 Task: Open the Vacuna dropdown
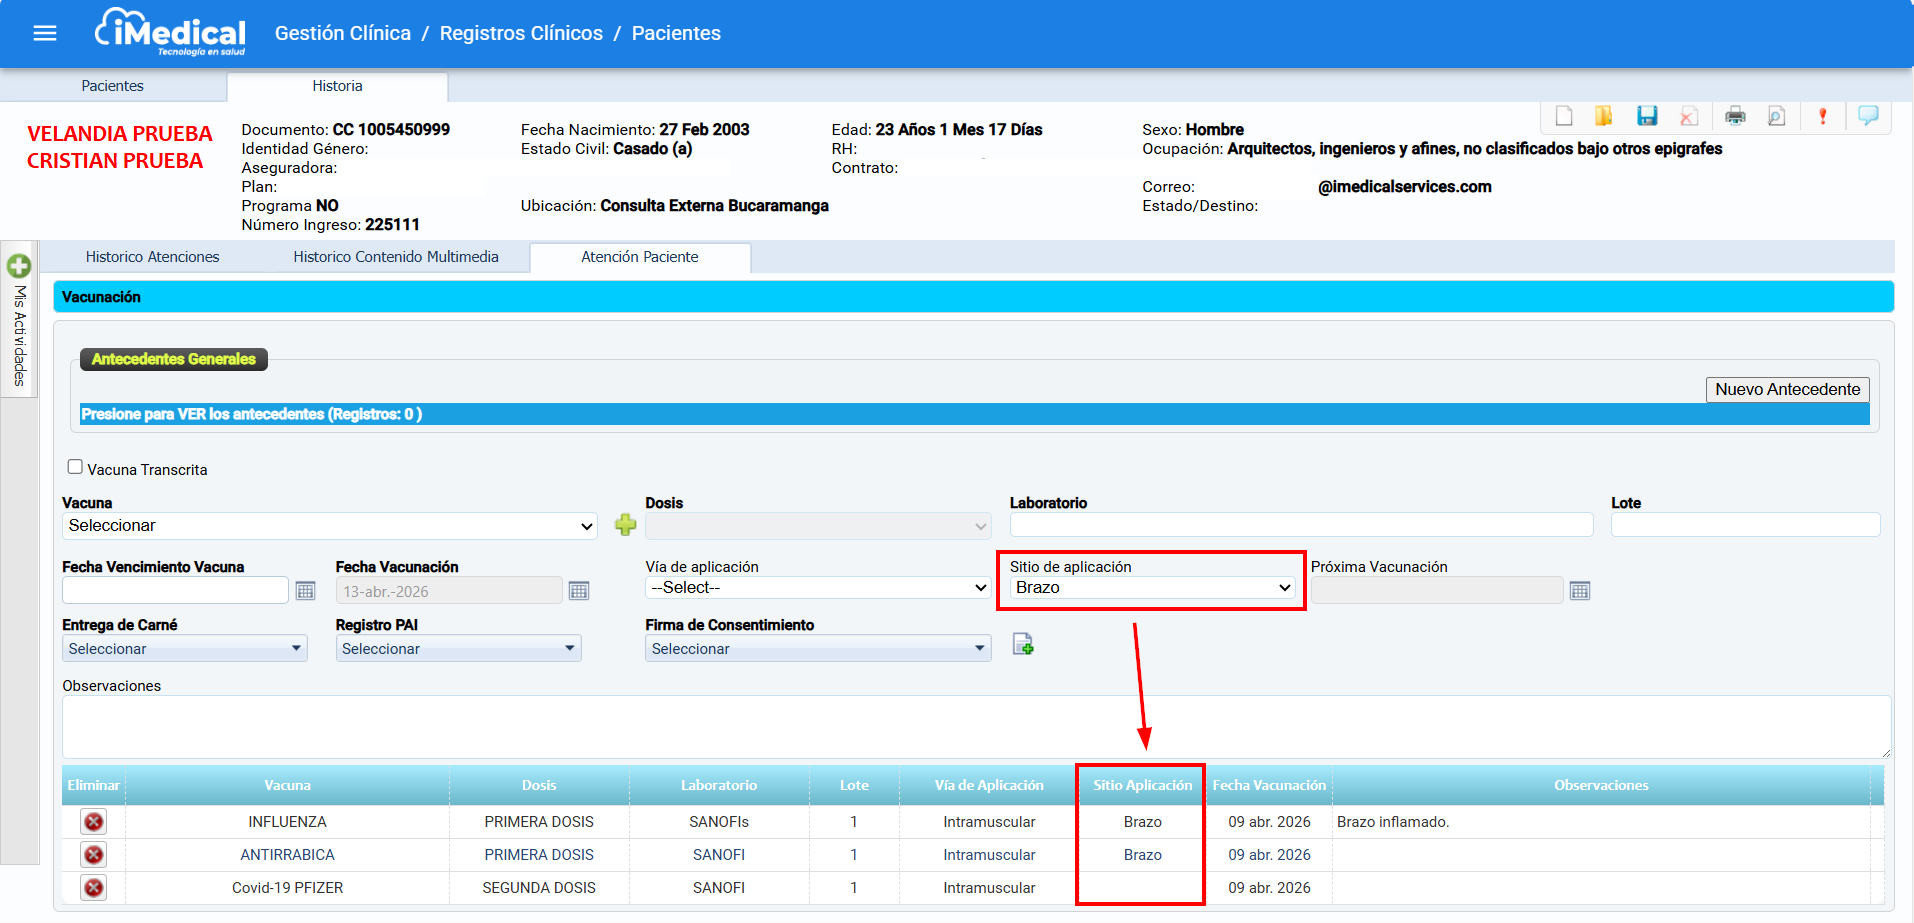click(330, 526)
